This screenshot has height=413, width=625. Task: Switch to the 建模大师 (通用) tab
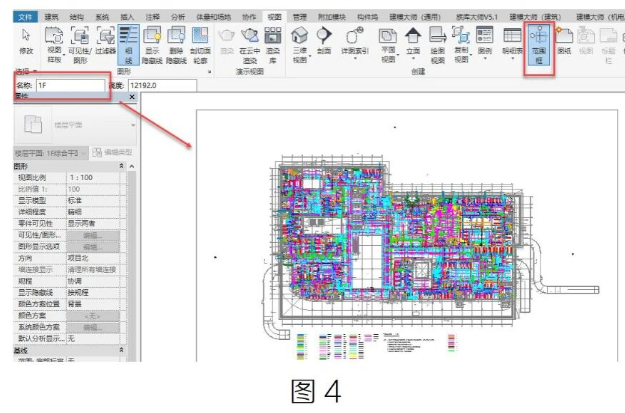click(415, 17)
